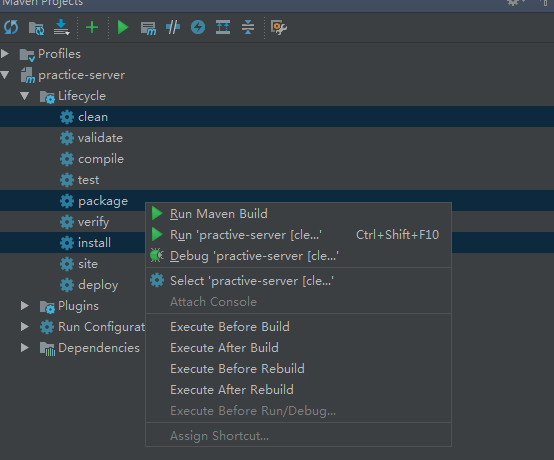Choose Run 'practive-server [cle...' menu entry
This screenshot has width=554, height=460.
pyautogui.click(x=299, y=235)
